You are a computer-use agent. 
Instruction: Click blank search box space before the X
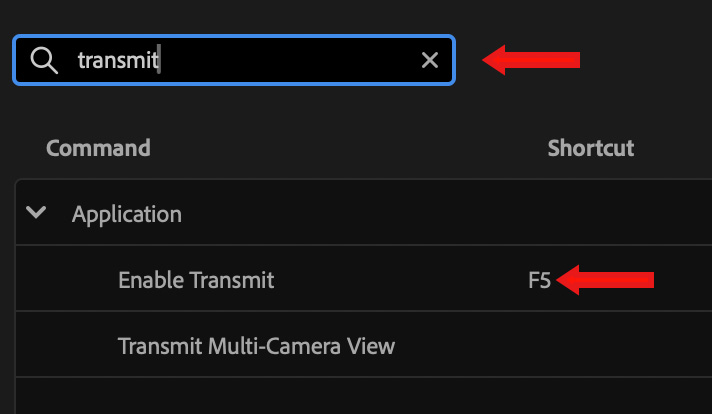[x=300, y=61]
